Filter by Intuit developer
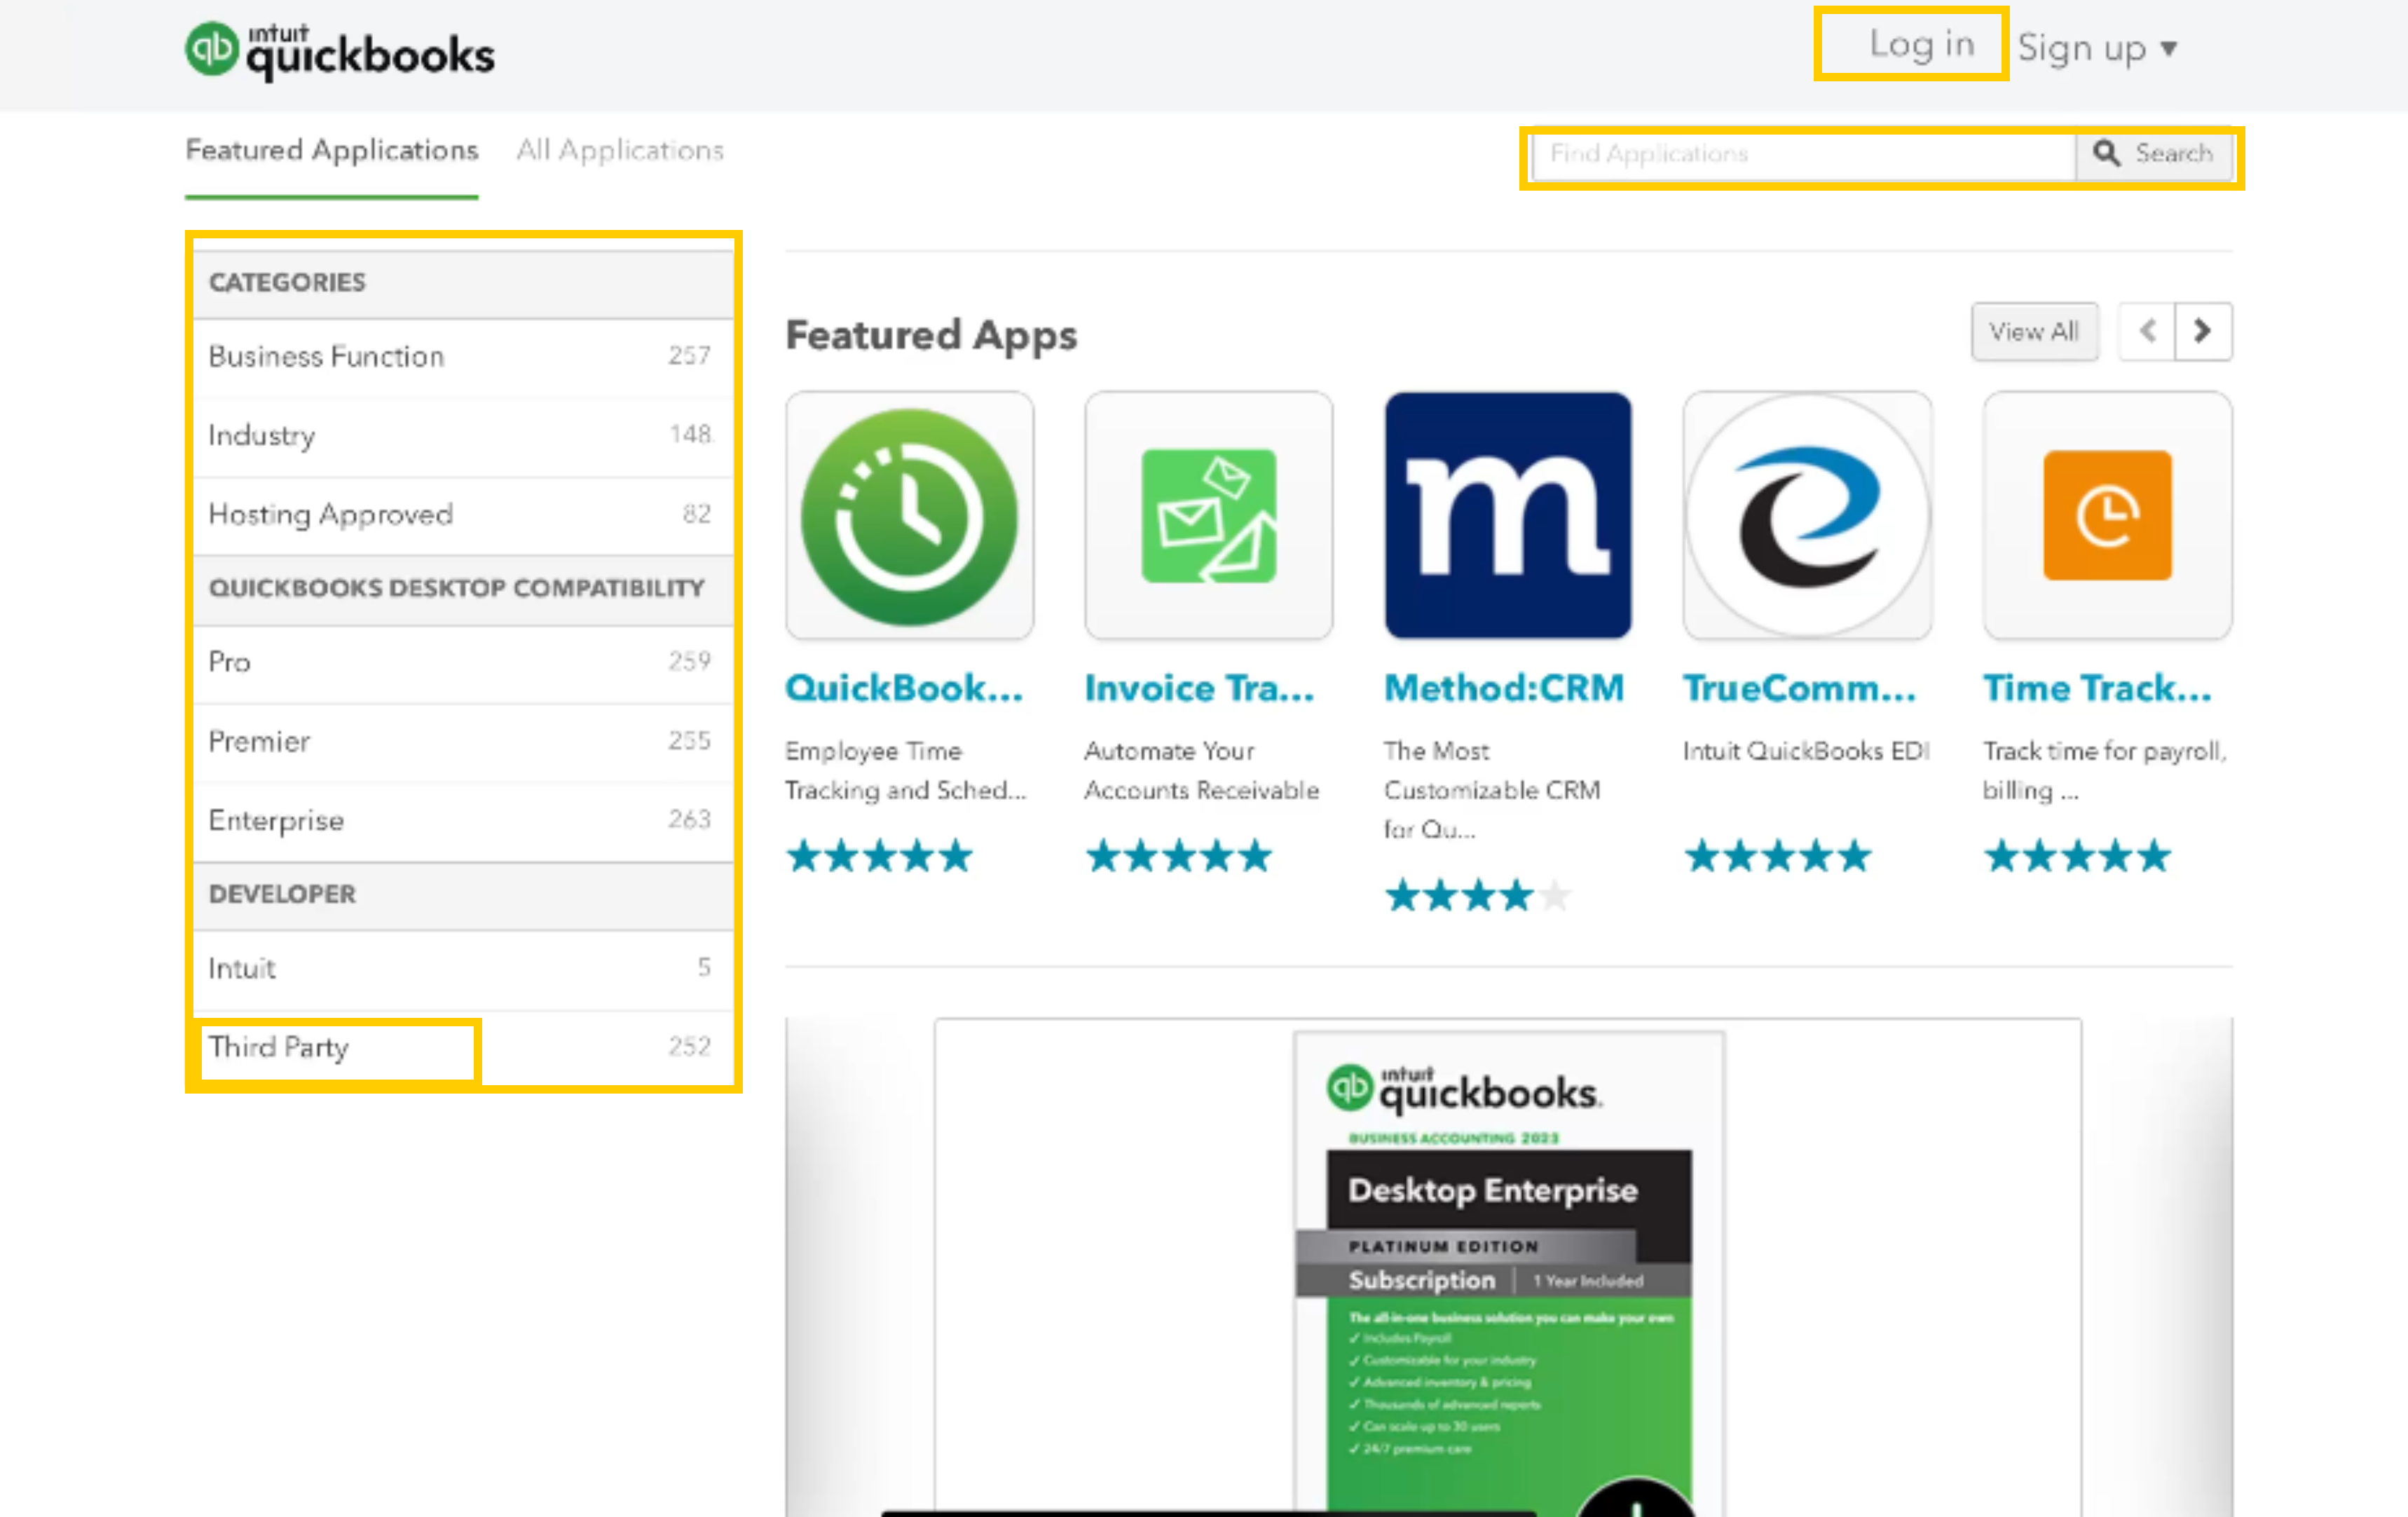The height and width of the screenshot is (1517, 2408). [463, 969]
